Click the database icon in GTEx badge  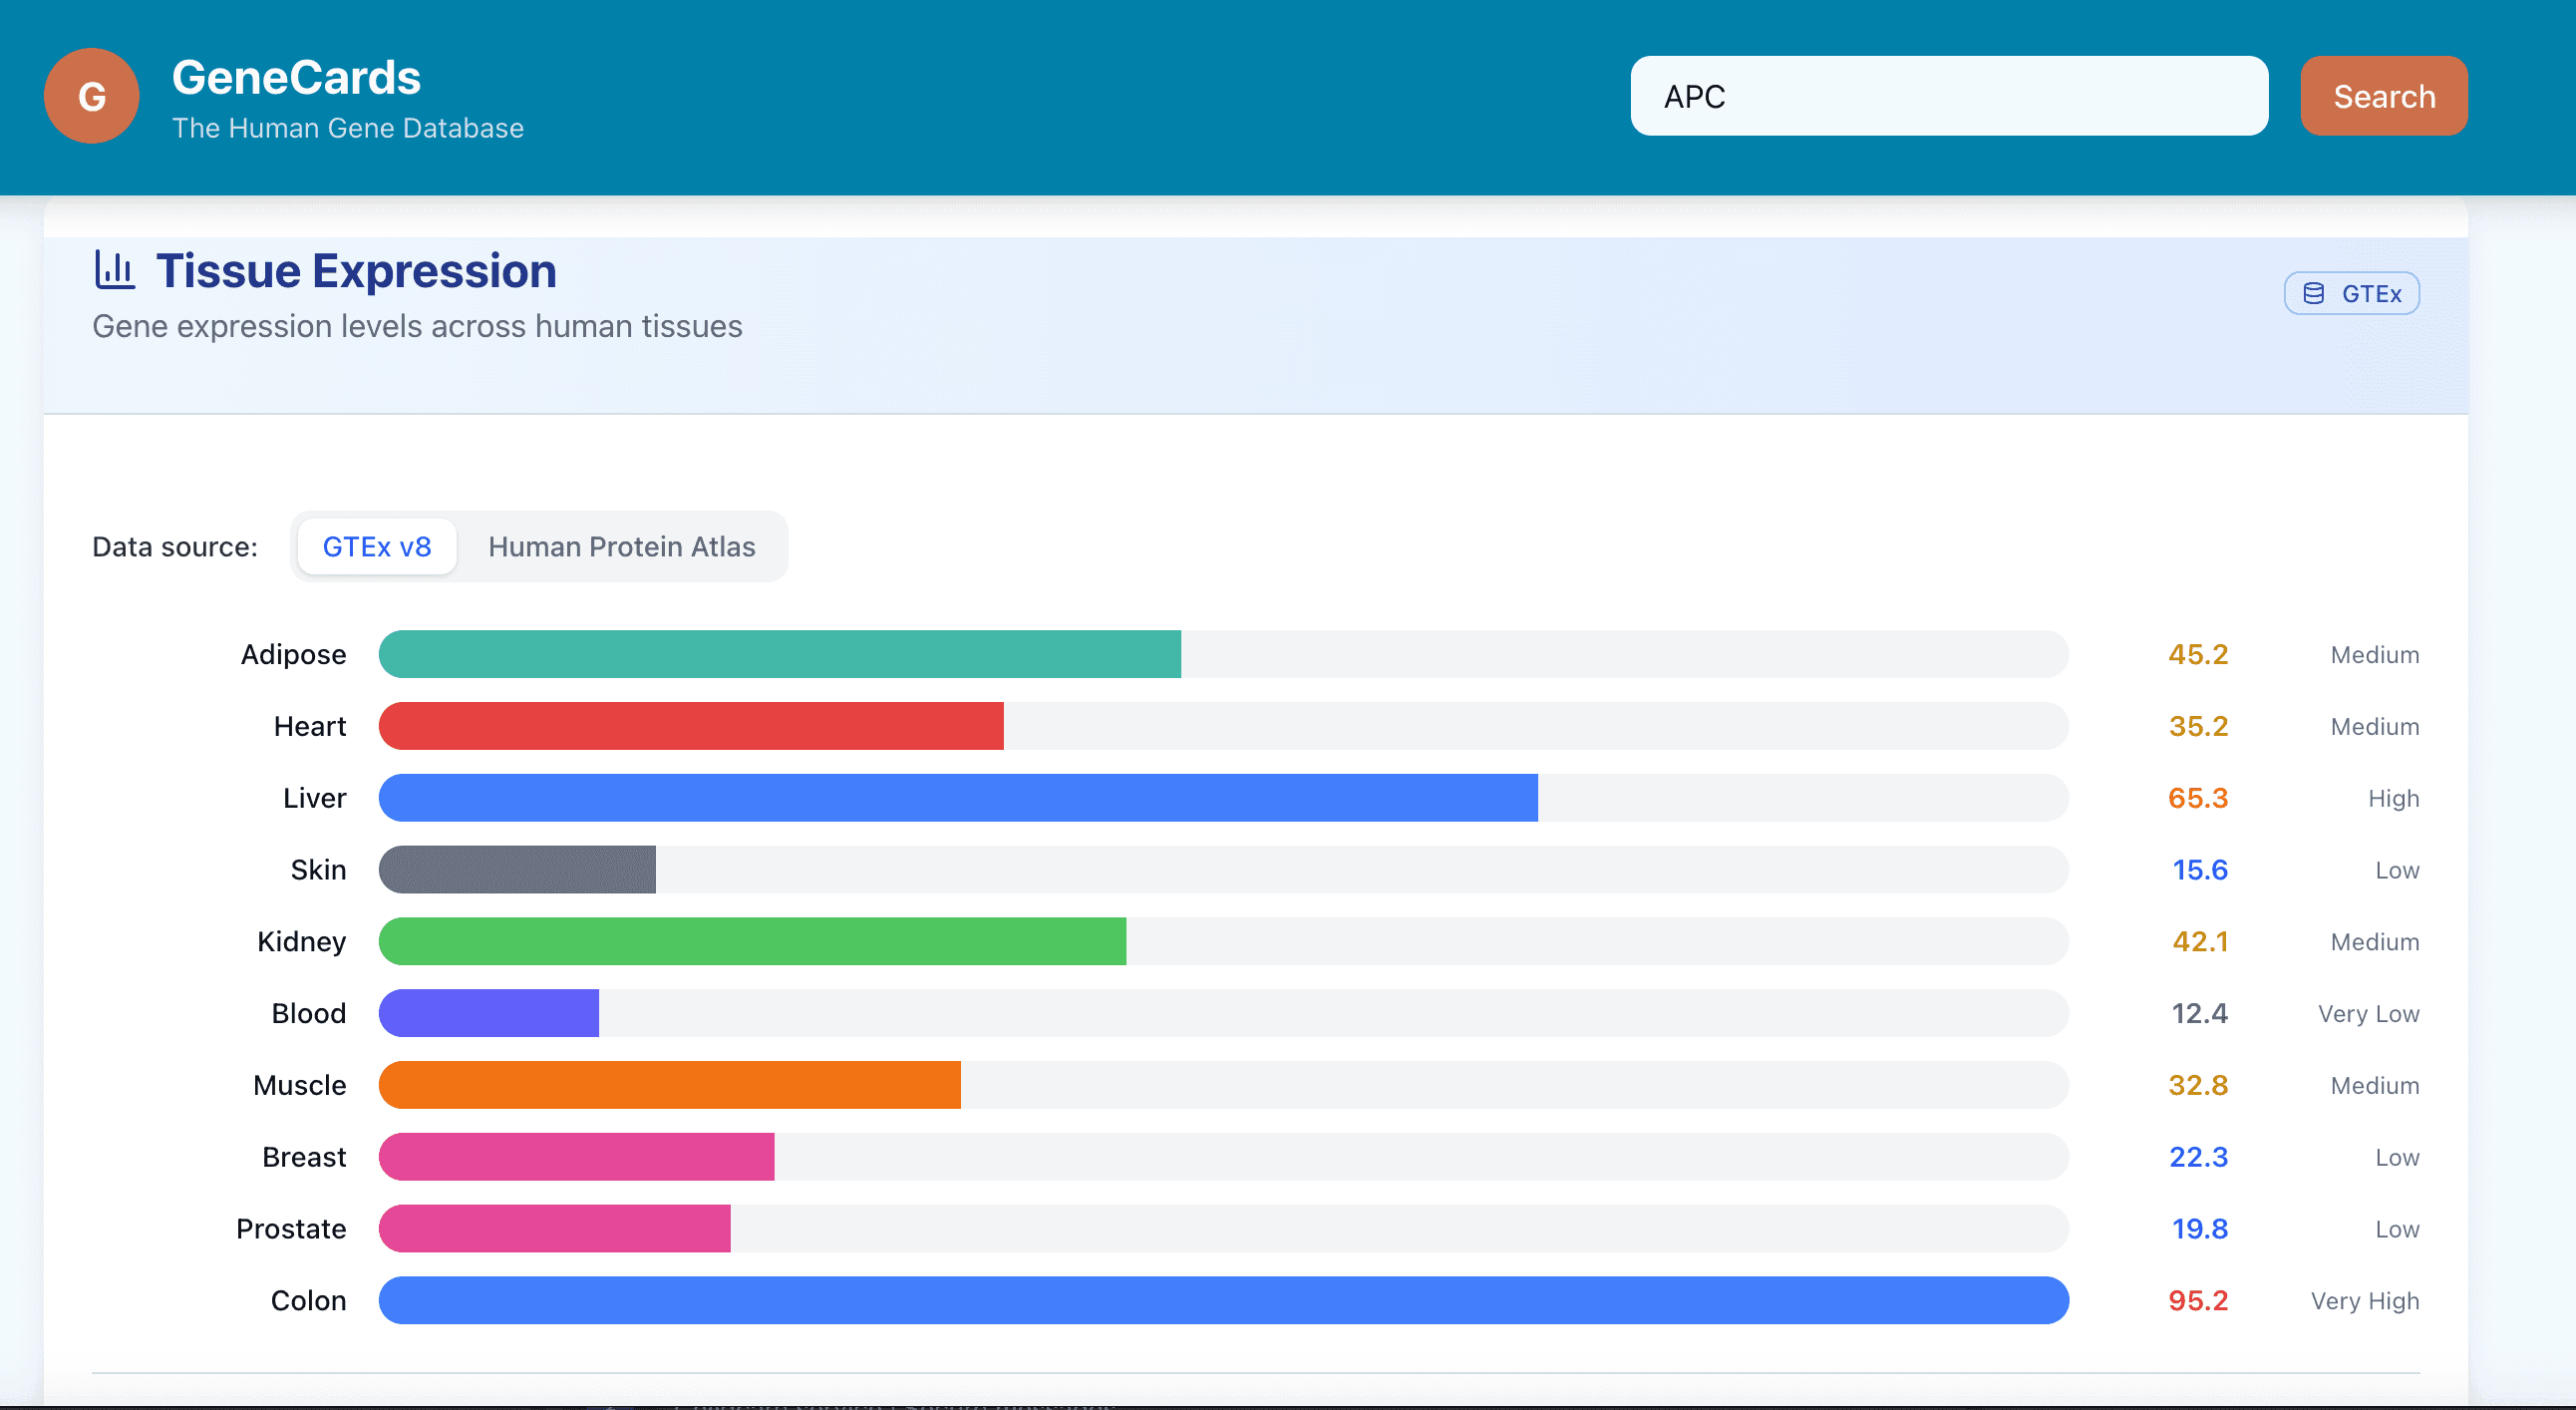(x=2313, y=293)
